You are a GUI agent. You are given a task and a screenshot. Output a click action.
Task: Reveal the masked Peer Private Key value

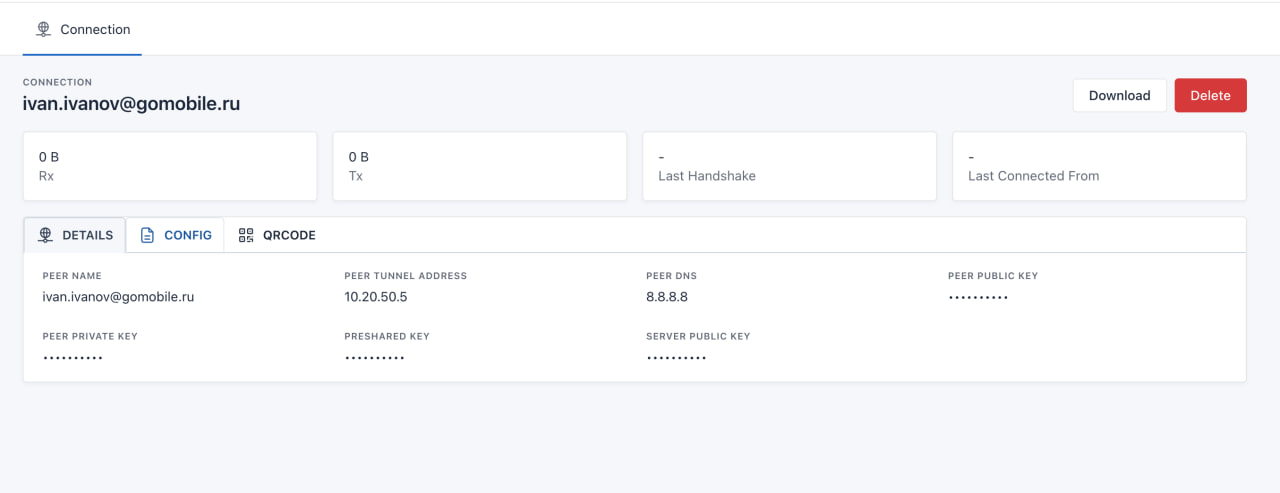[x=73, y=358]
